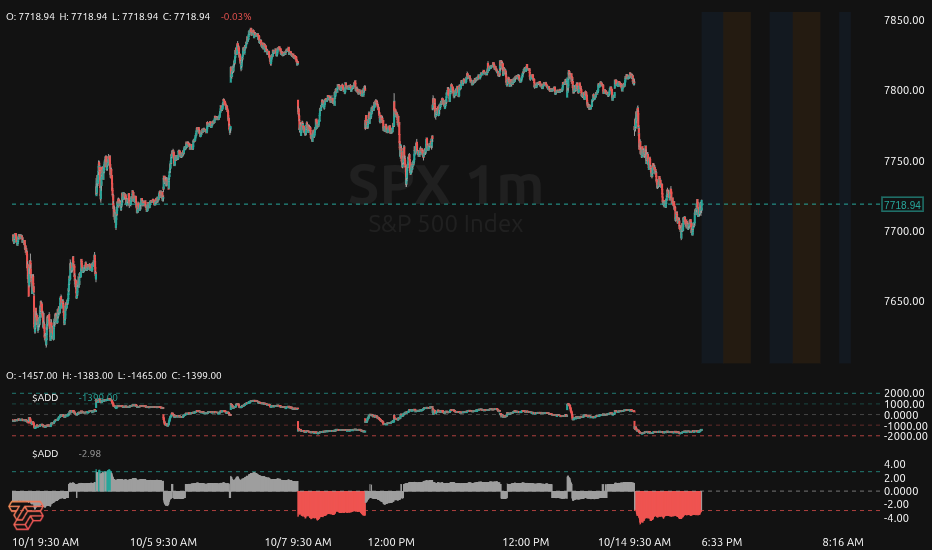This screenshot has height=550, width=932.
Task: Click the -2.98 indicator value
Action: tap(90, 454)
